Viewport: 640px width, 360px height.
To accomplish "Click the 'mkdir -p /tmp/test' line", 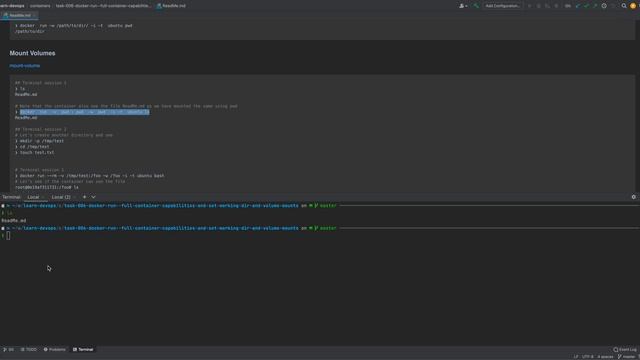I will (x=42, y=141).
